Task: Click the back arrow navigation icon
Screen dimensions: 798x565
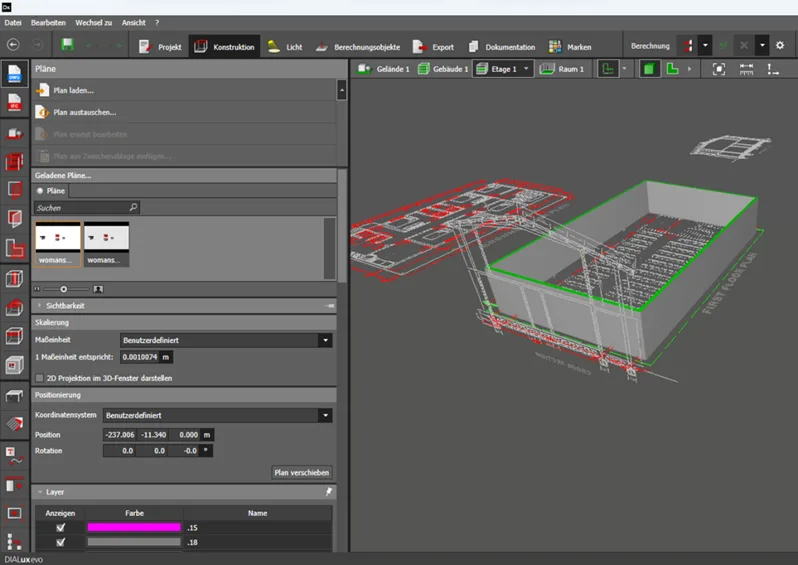Action: pyautogui.click(x=13, y=45)
